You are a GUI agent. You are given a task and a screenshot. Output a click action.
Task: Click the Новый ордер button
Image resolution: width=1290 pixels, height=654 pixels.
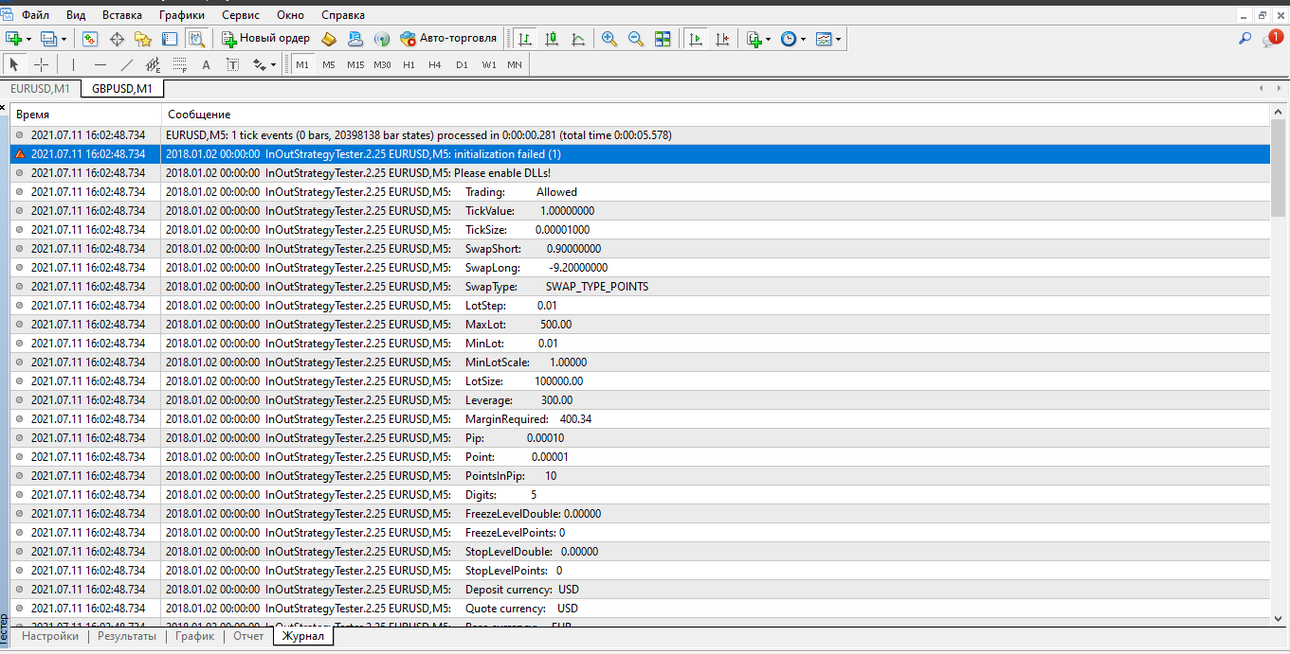pyautogui.click(x=265, y=38)
